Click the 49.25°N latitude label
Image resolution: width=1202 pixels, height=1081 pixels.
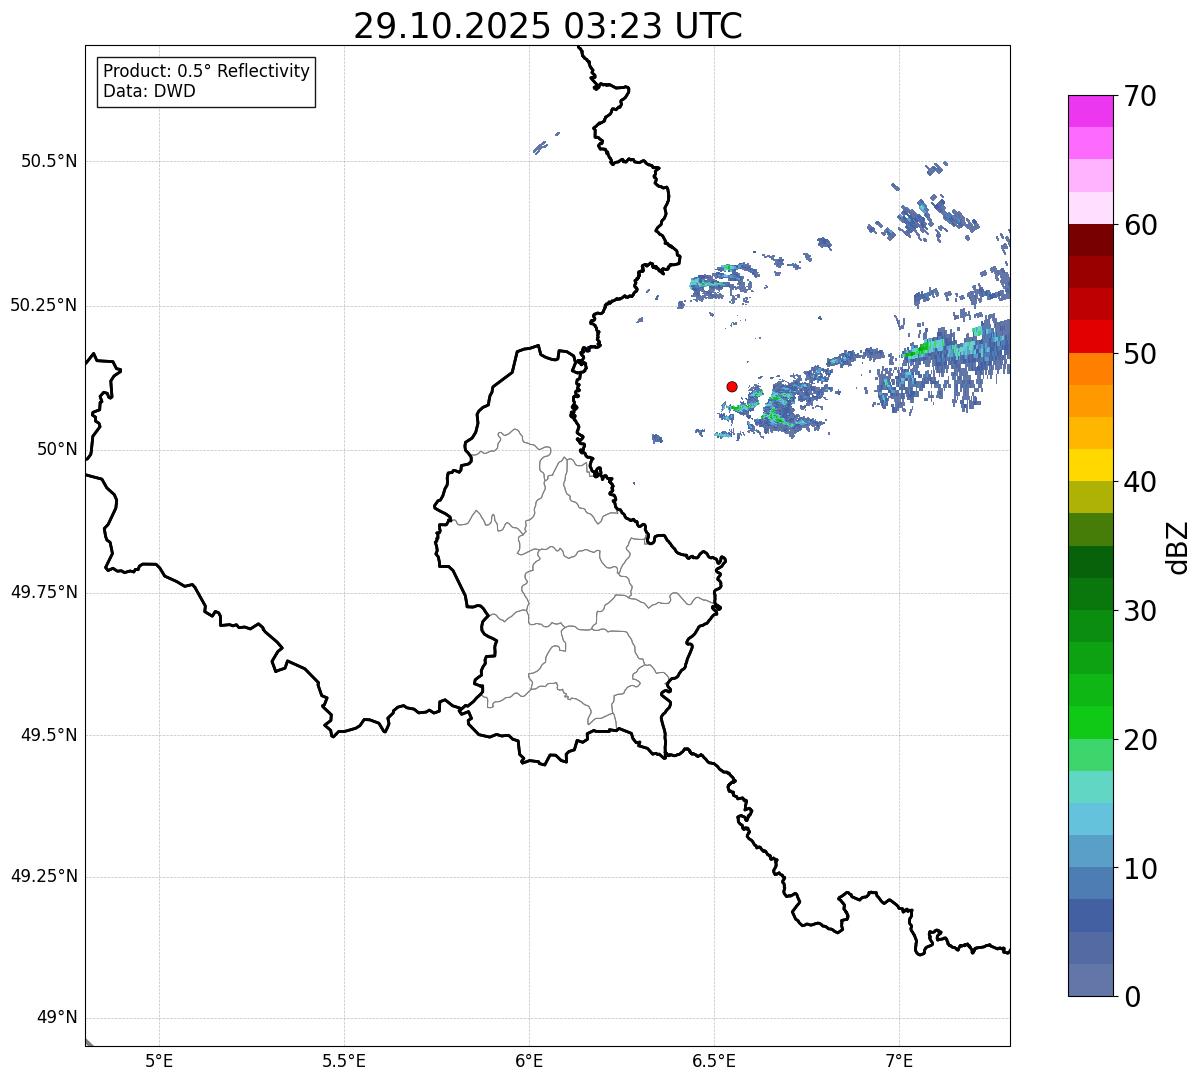pos(44,877)
